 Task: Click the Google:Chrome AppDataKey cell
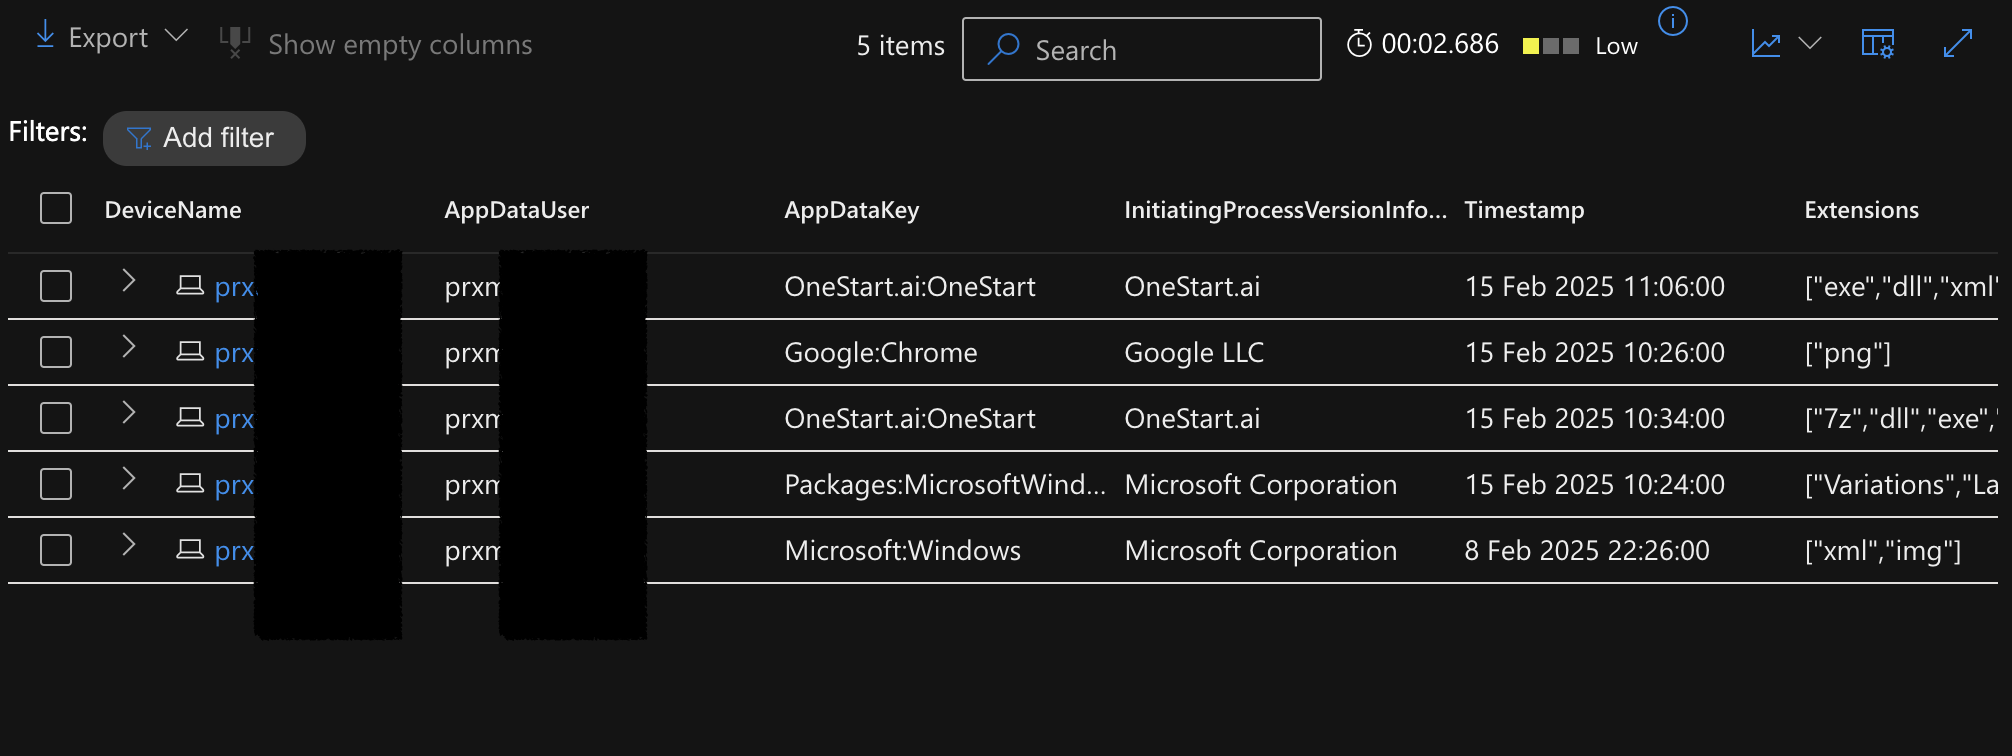coord(881,352)
